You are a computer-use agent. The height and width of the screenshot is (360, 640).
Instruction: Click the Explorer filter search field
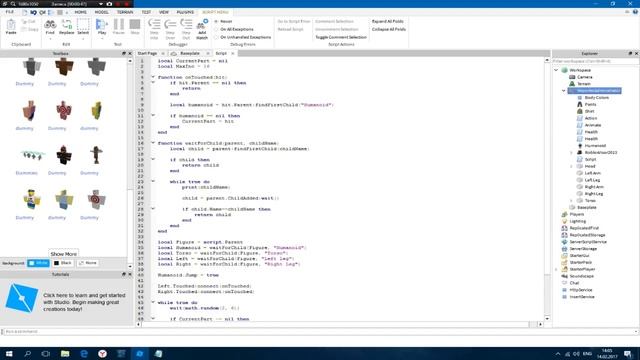(x=595, y=61)
